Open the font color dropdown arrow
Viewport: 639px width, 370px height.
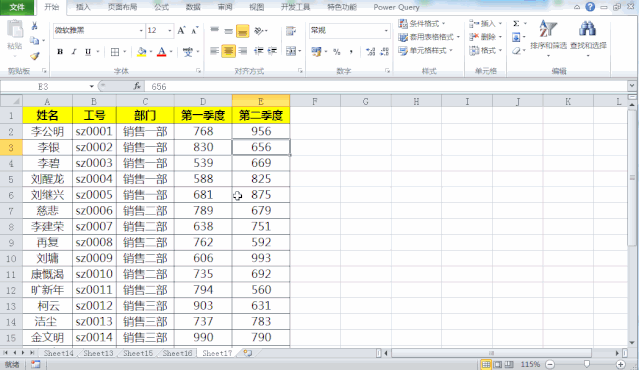(171, 52)
